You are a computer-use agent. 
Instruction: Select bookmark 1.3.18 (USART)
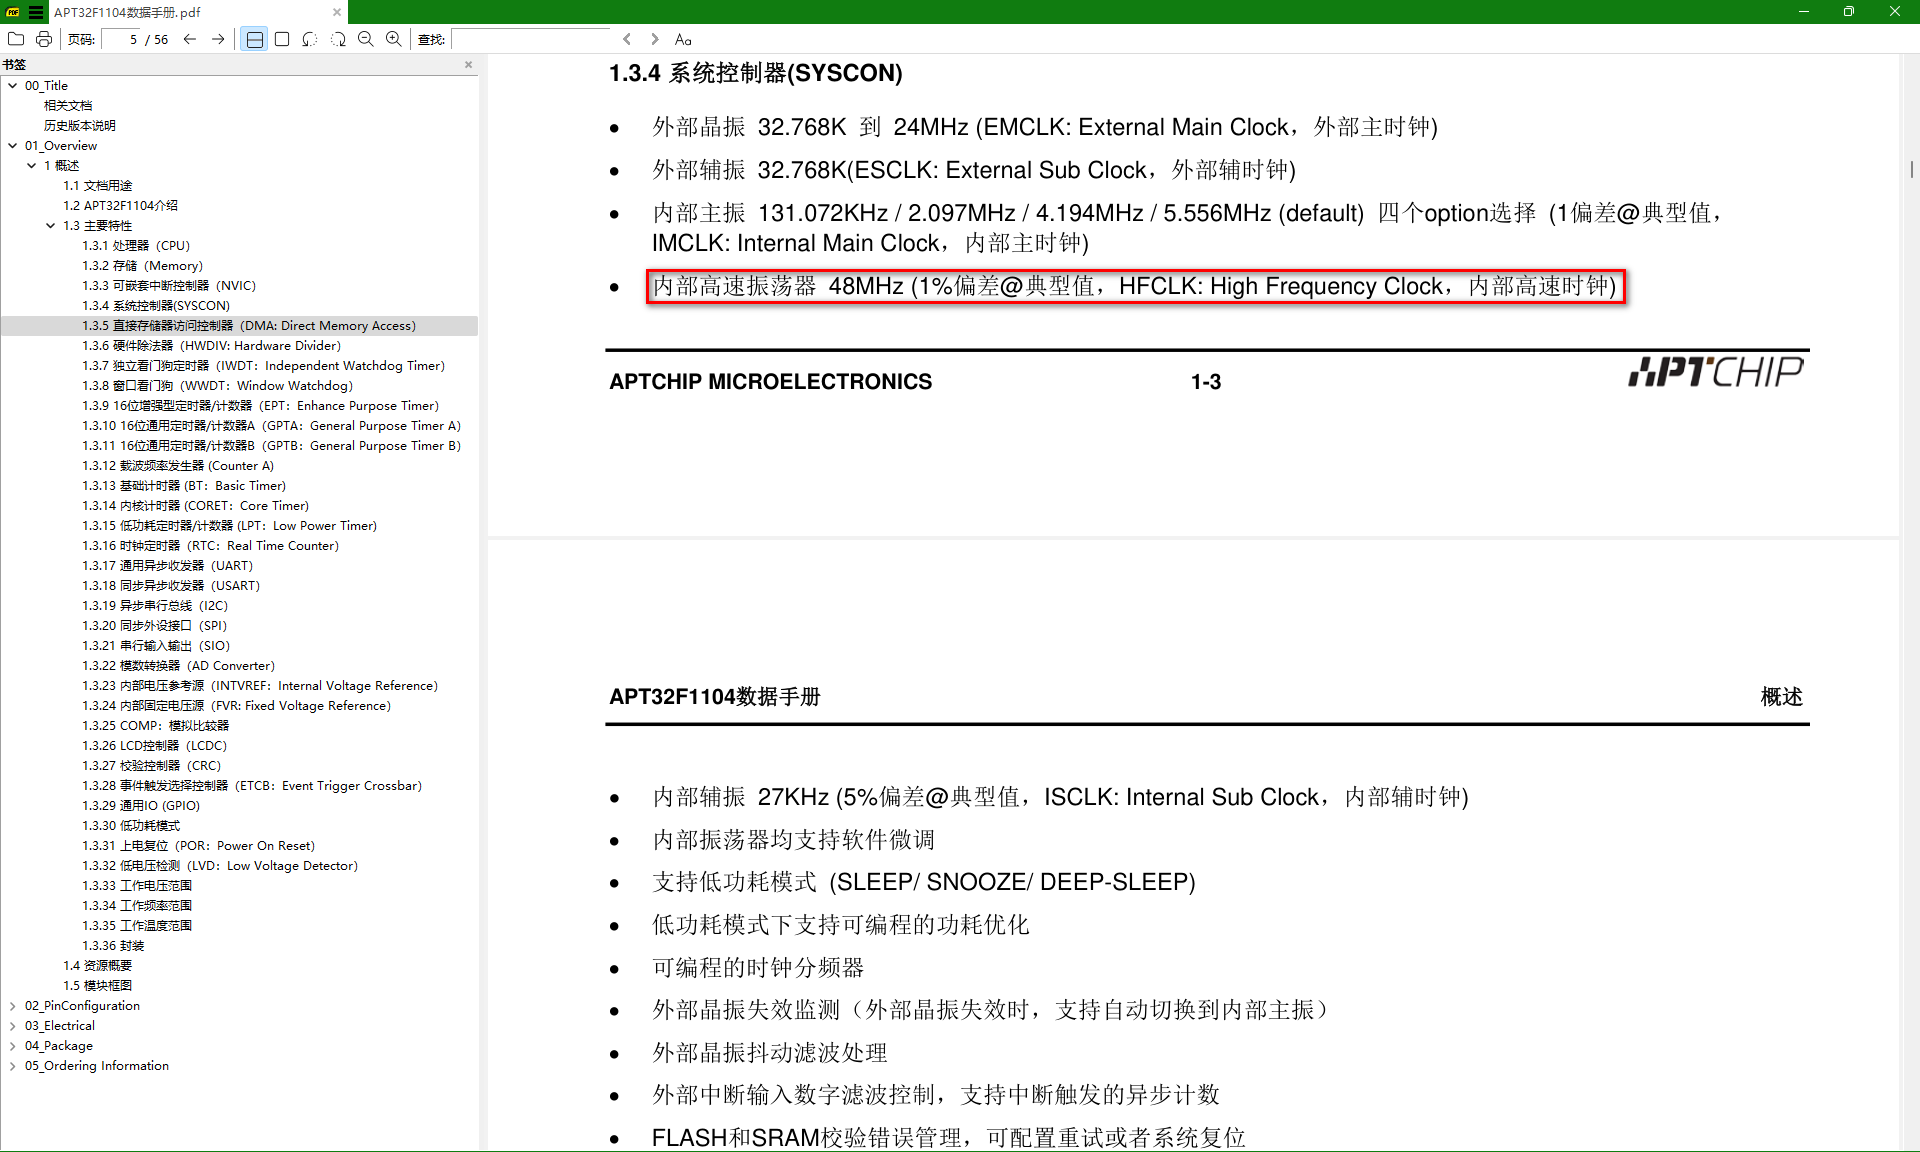(x=171, y=586)
